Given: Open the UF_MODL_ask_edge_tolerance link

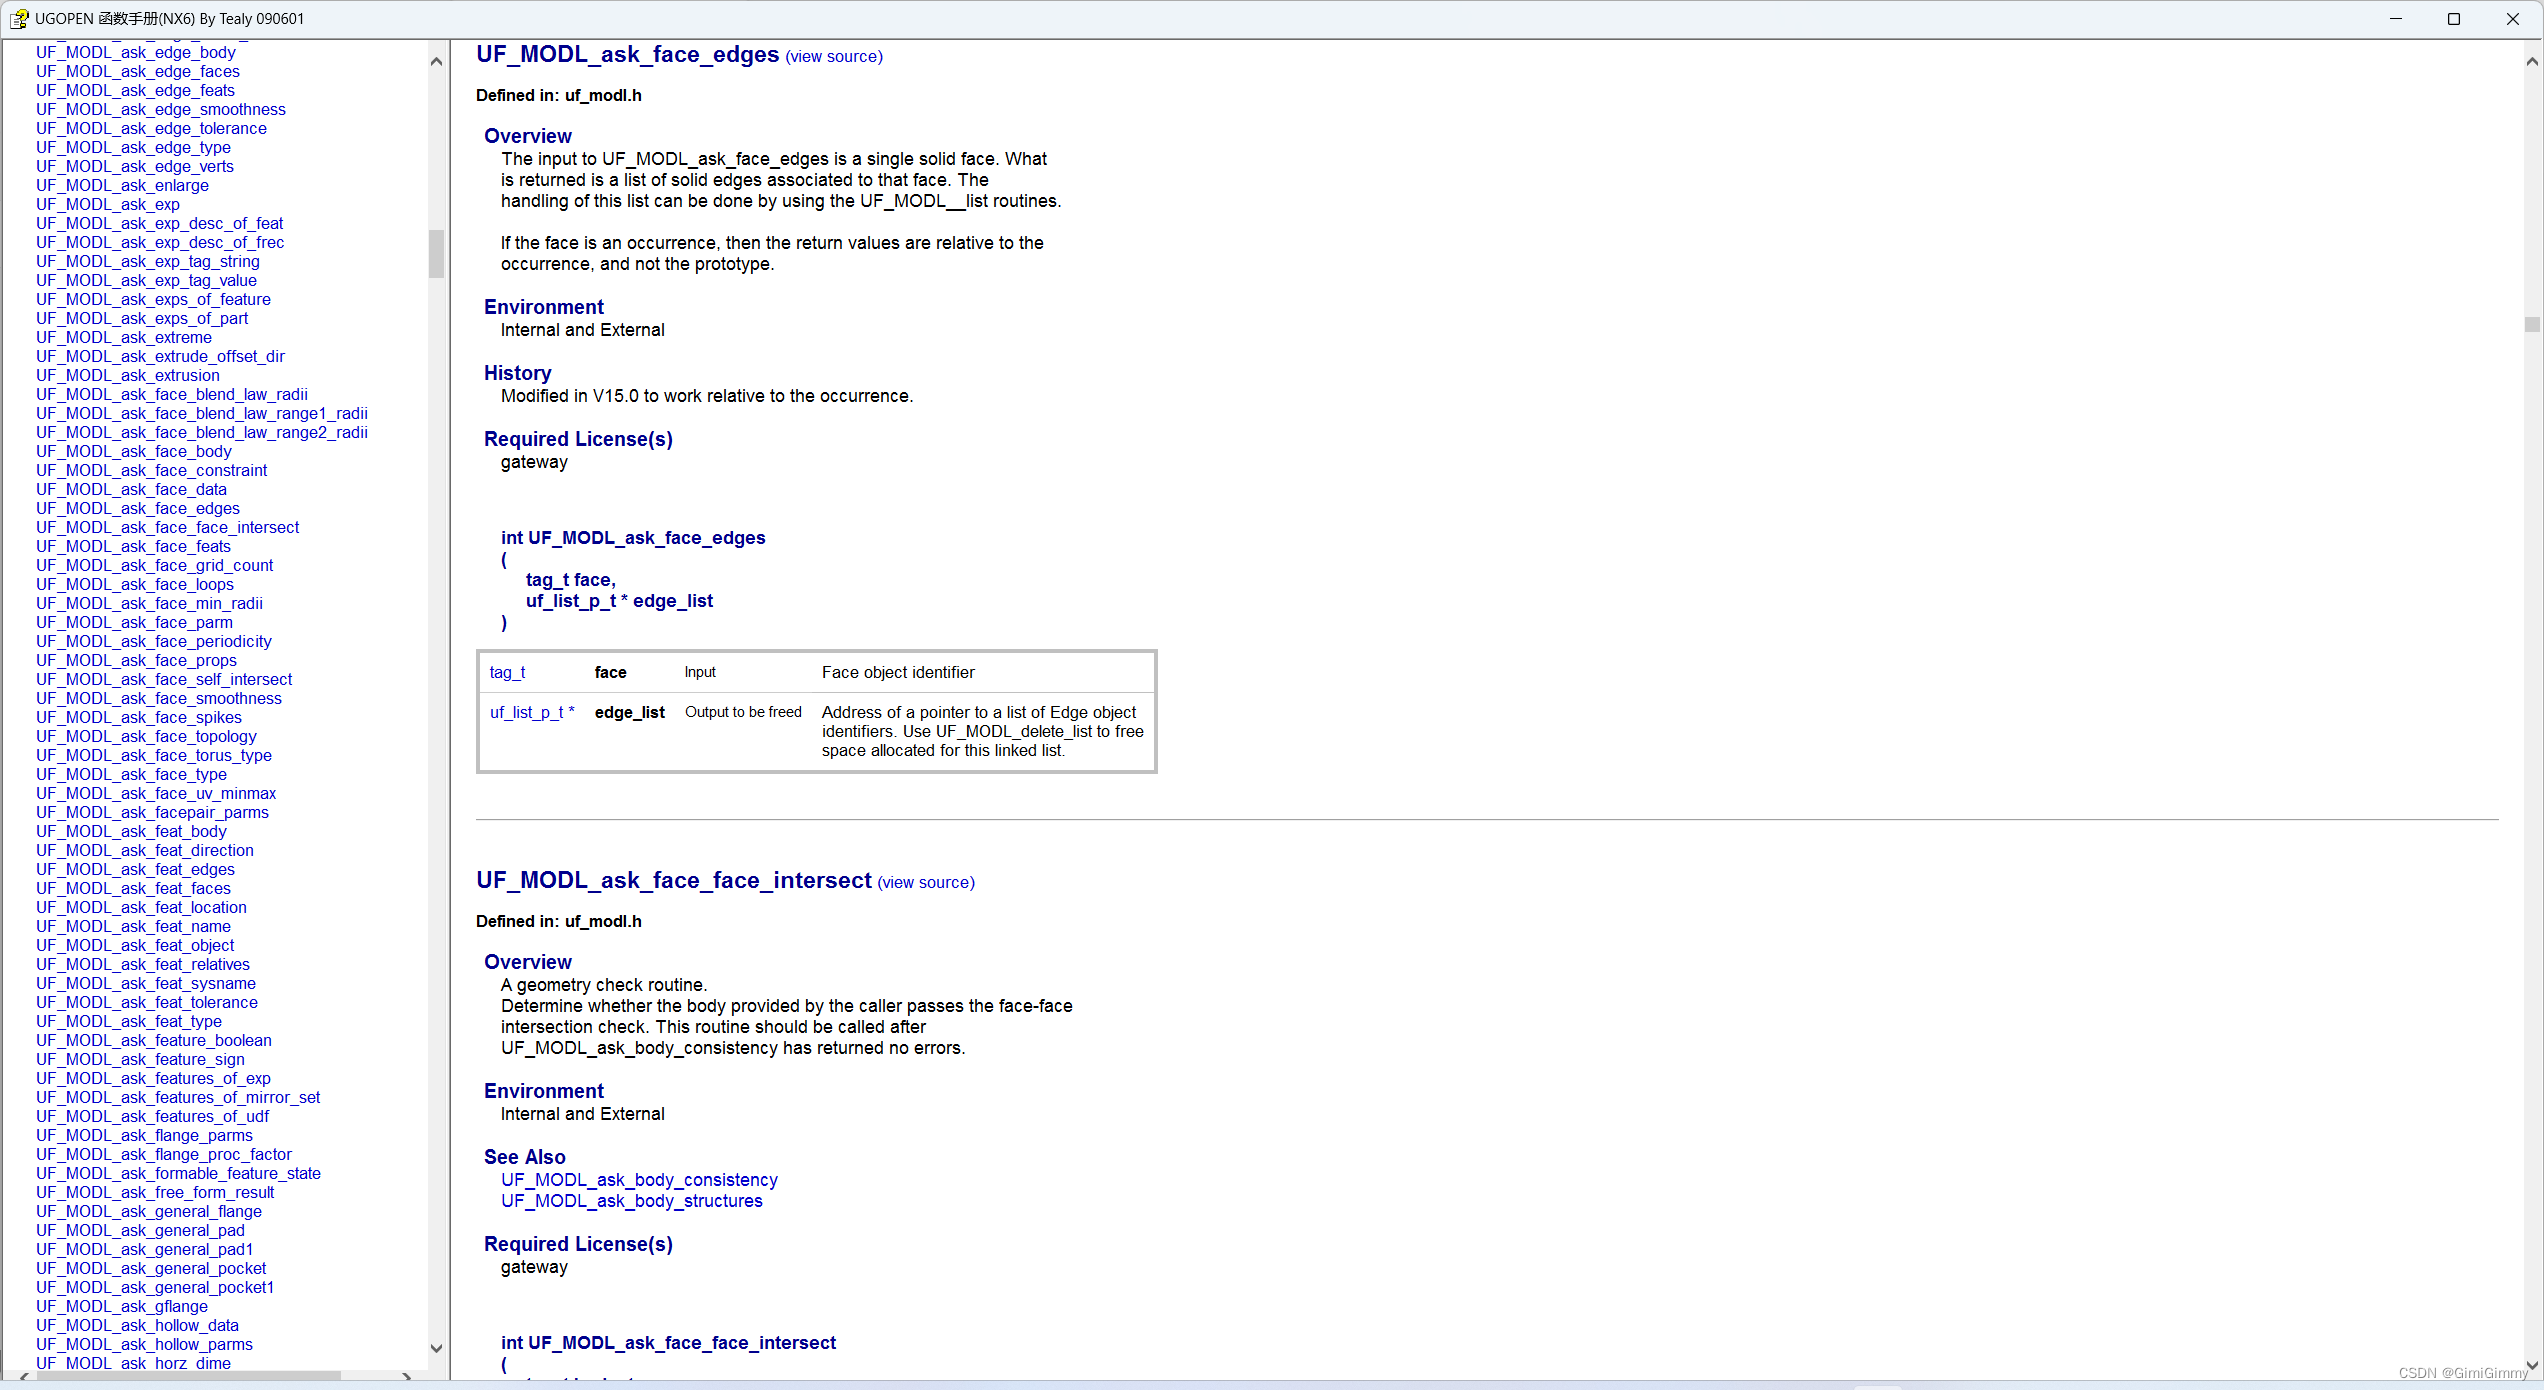Looking at the screenshot, I should click(x=151, y=128).
